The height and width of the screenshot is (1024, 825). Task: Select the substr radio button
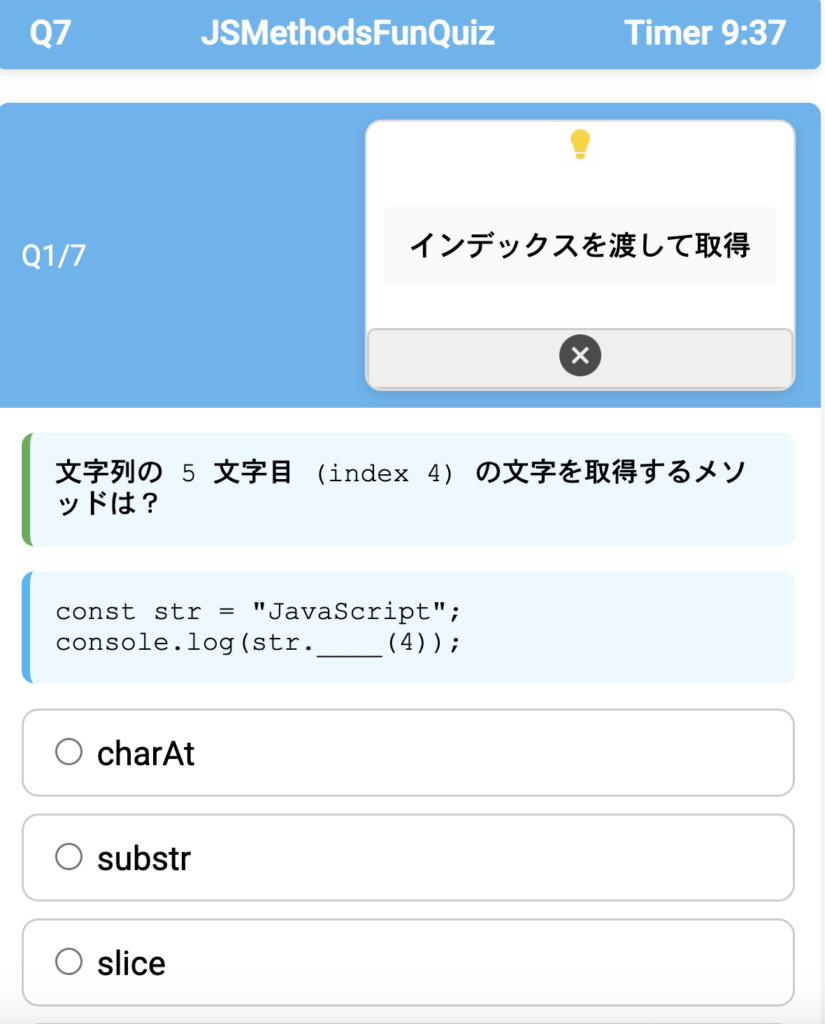coord(69,857)
